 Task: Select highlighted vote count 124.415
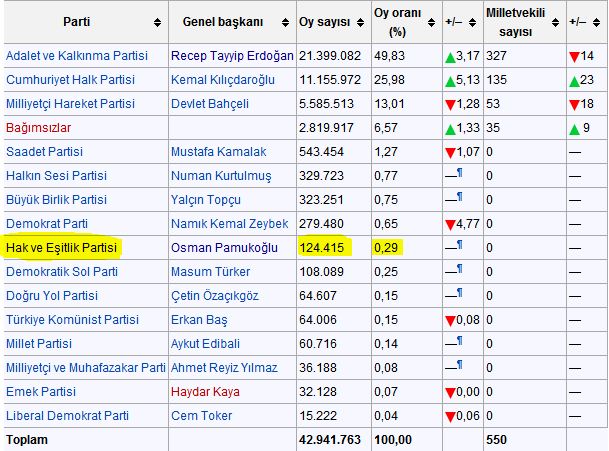coord(321,248)
